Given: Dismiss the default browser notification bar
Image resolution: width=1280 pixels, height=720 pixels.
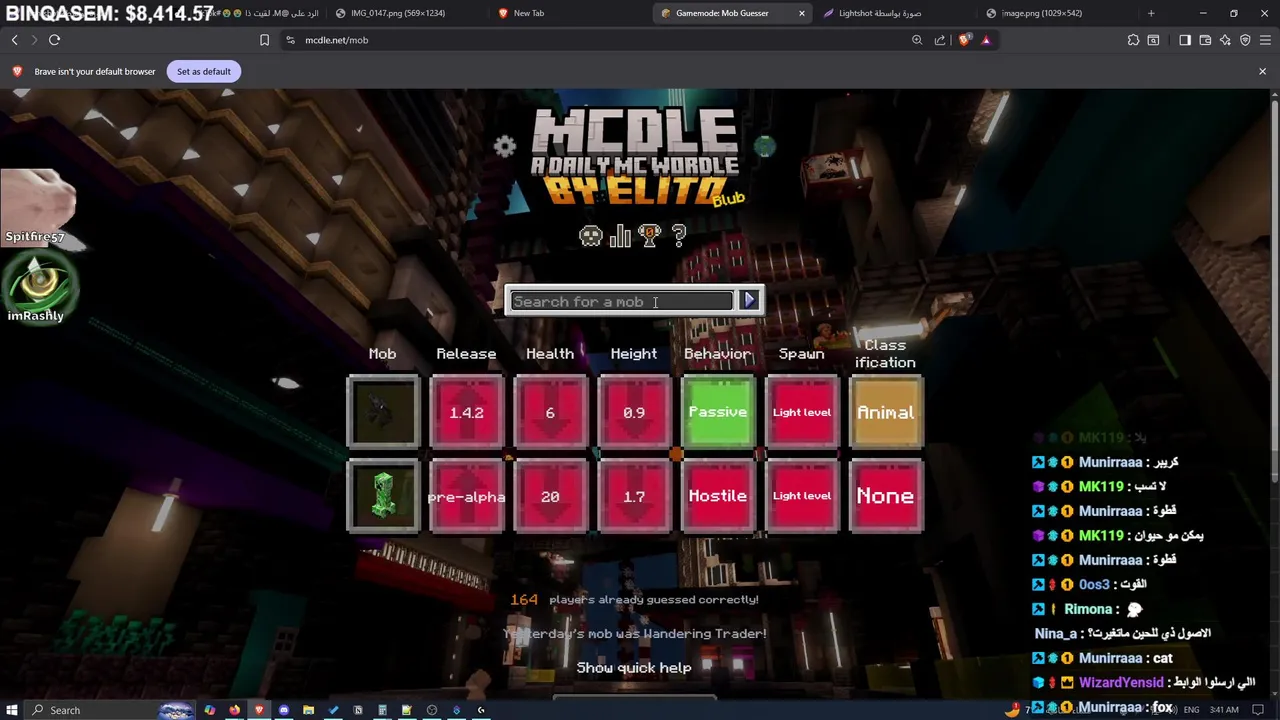Looking at the screenshot, I should [x=1262, y=71].
